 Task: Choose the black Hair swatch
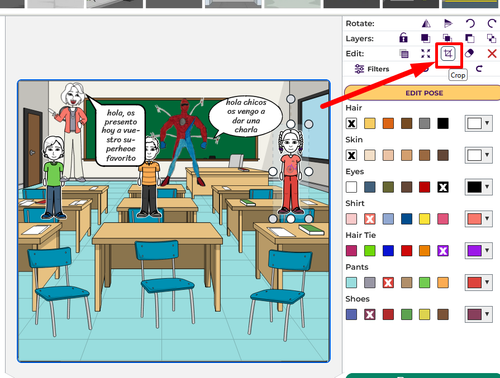443,123
